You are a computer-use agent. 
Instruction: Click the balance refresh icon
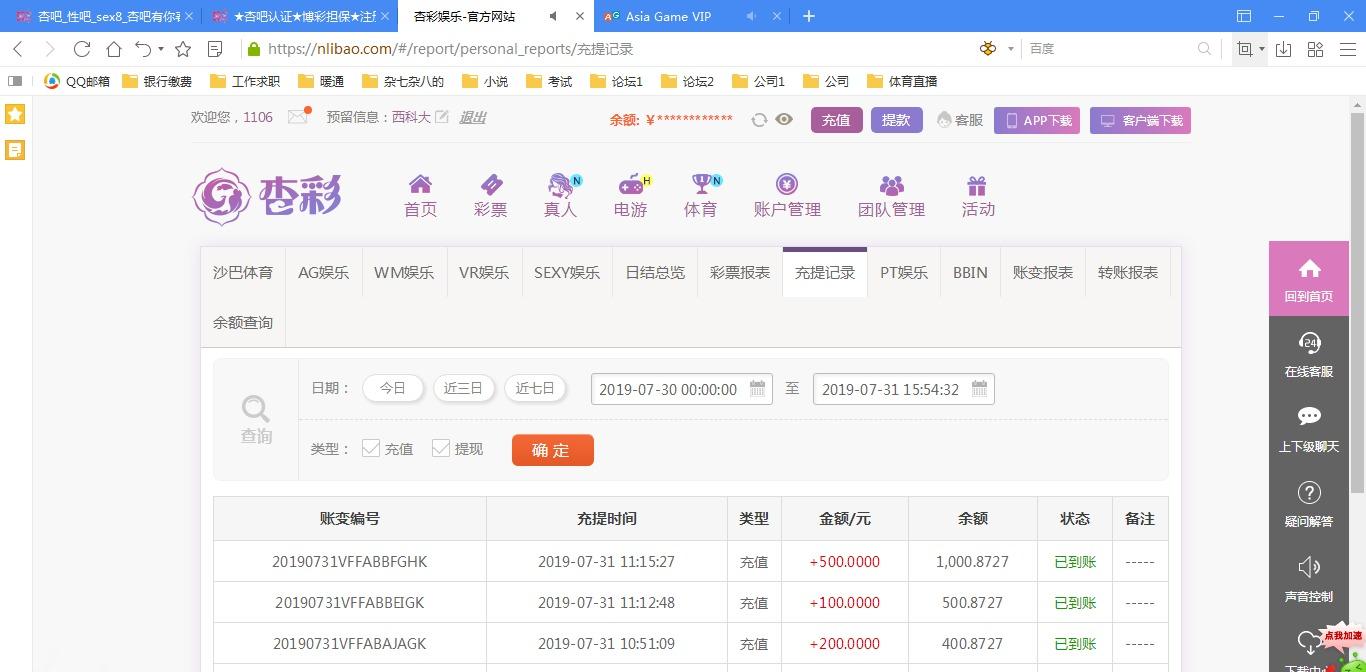click(759, 120)
